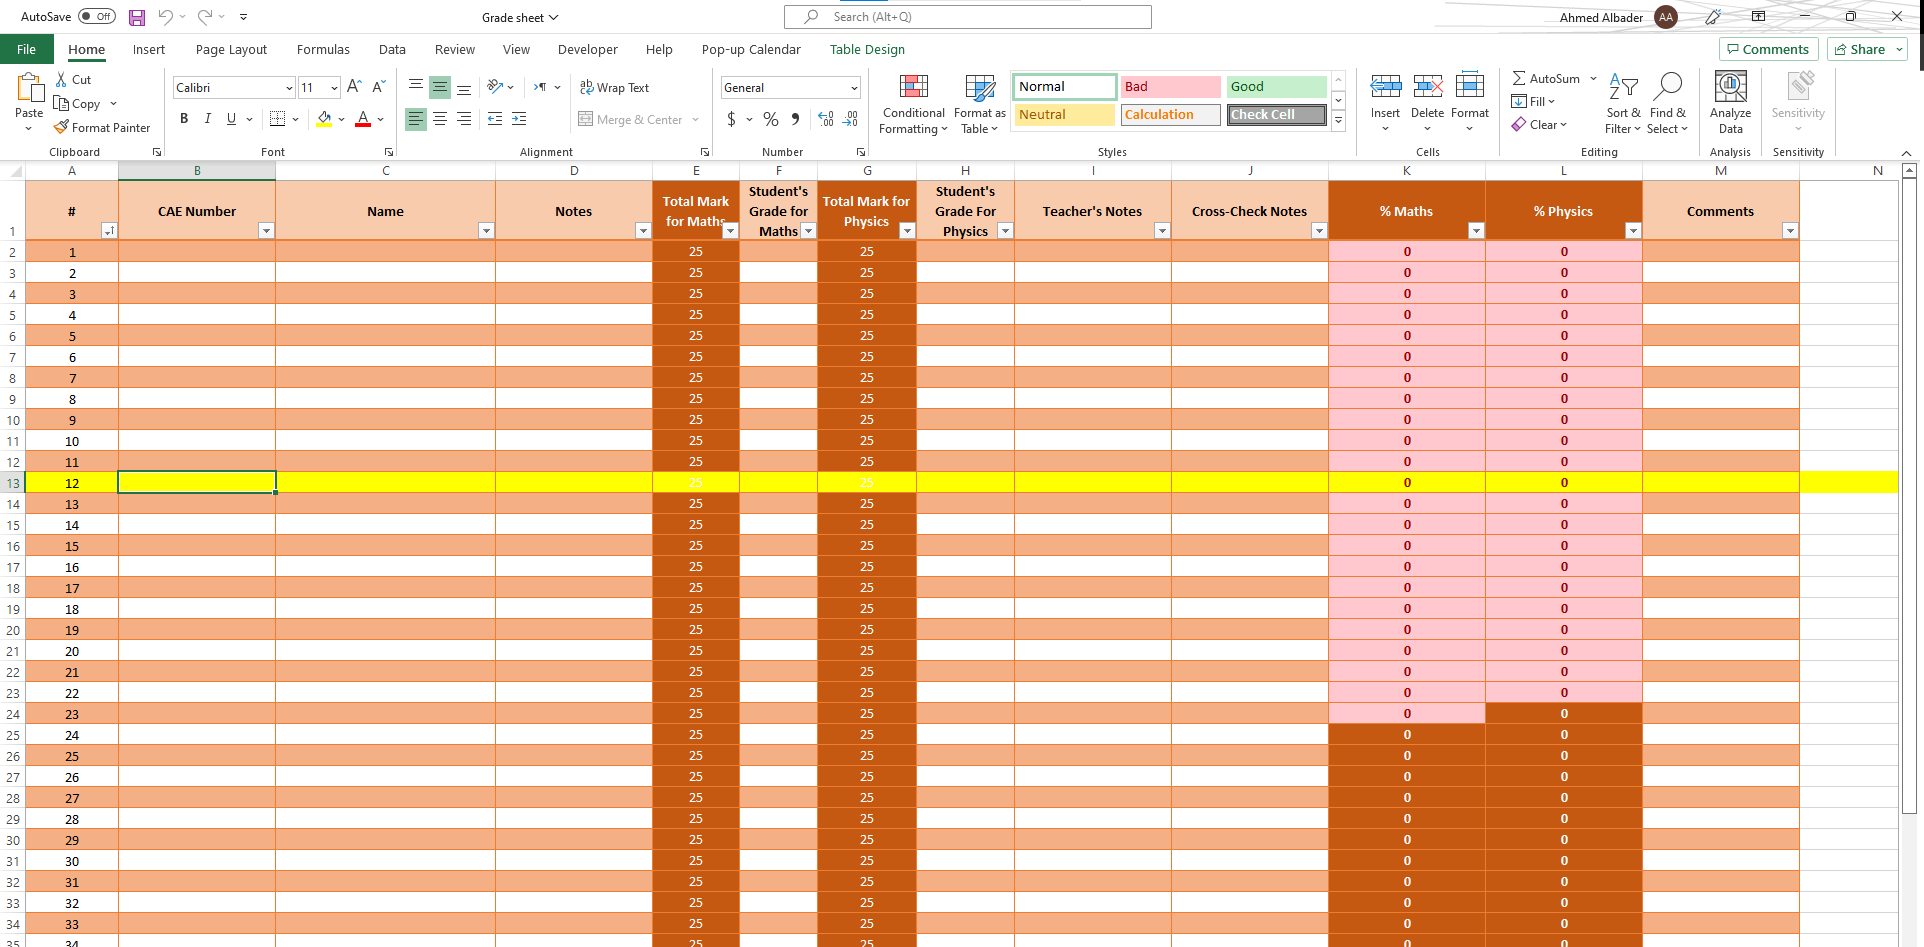
Task: Click the Save icon in title bar
Action: [x=137, y=17]
